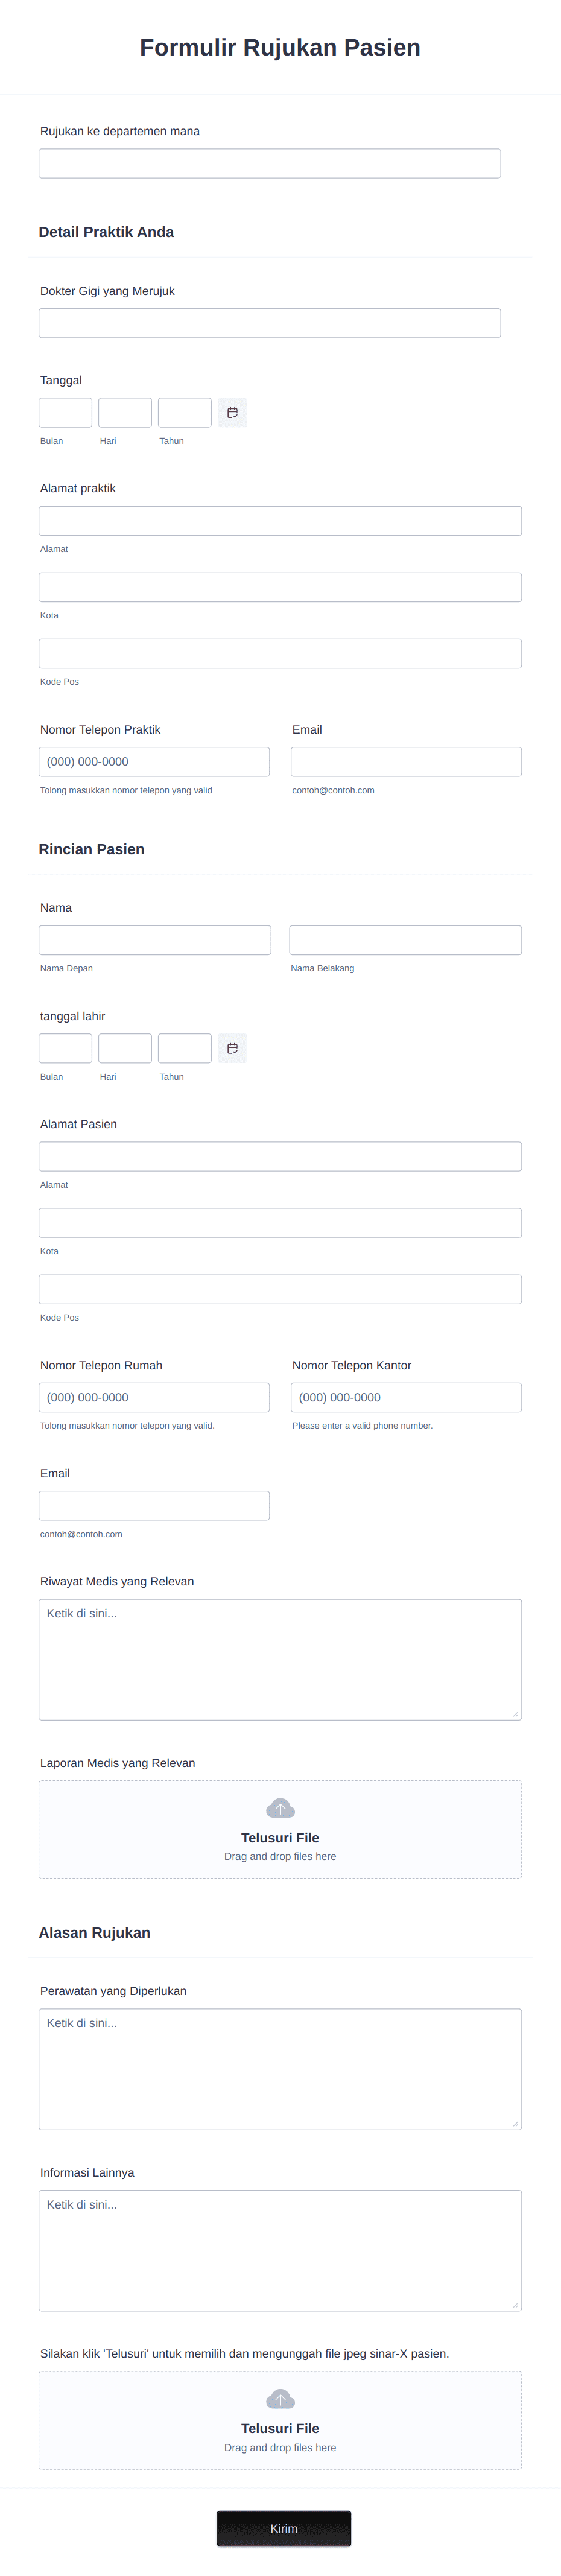Click the Perawatan yang Diperlukan textarea
Screen dimensions: 561x2576
(280, 2069)
